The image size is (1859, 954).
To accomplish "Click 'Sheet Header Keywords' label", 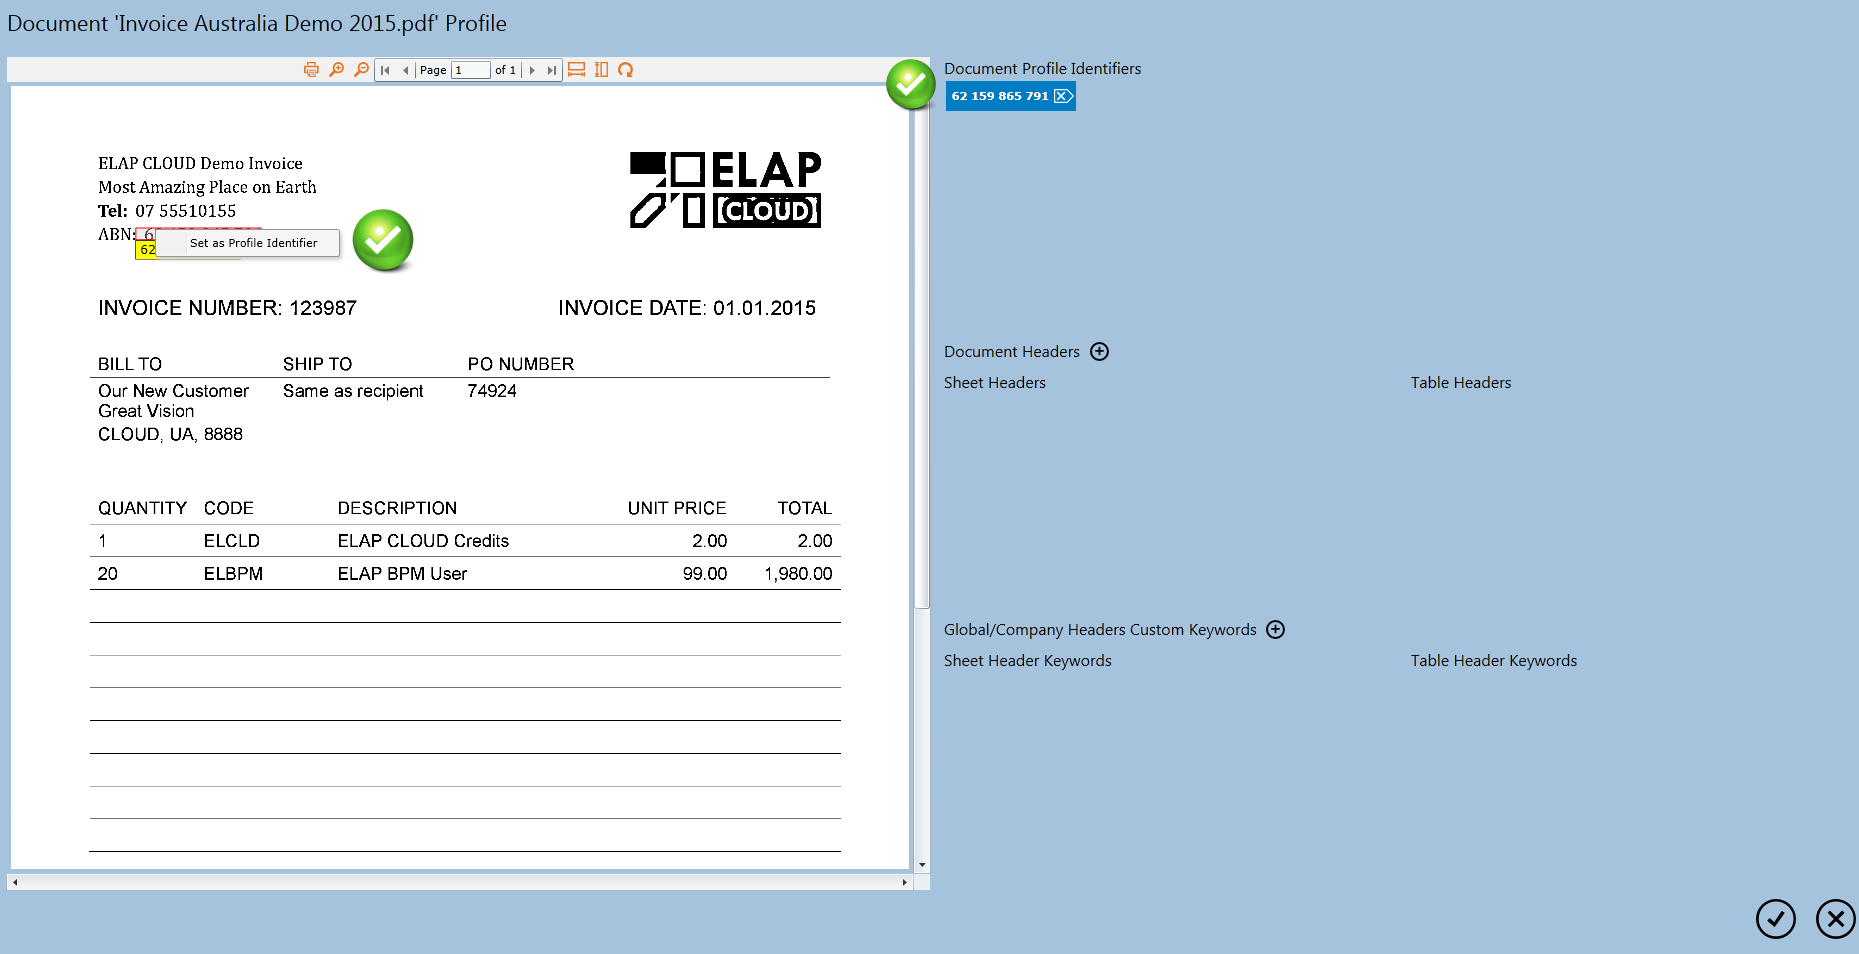I will 1028,661.
